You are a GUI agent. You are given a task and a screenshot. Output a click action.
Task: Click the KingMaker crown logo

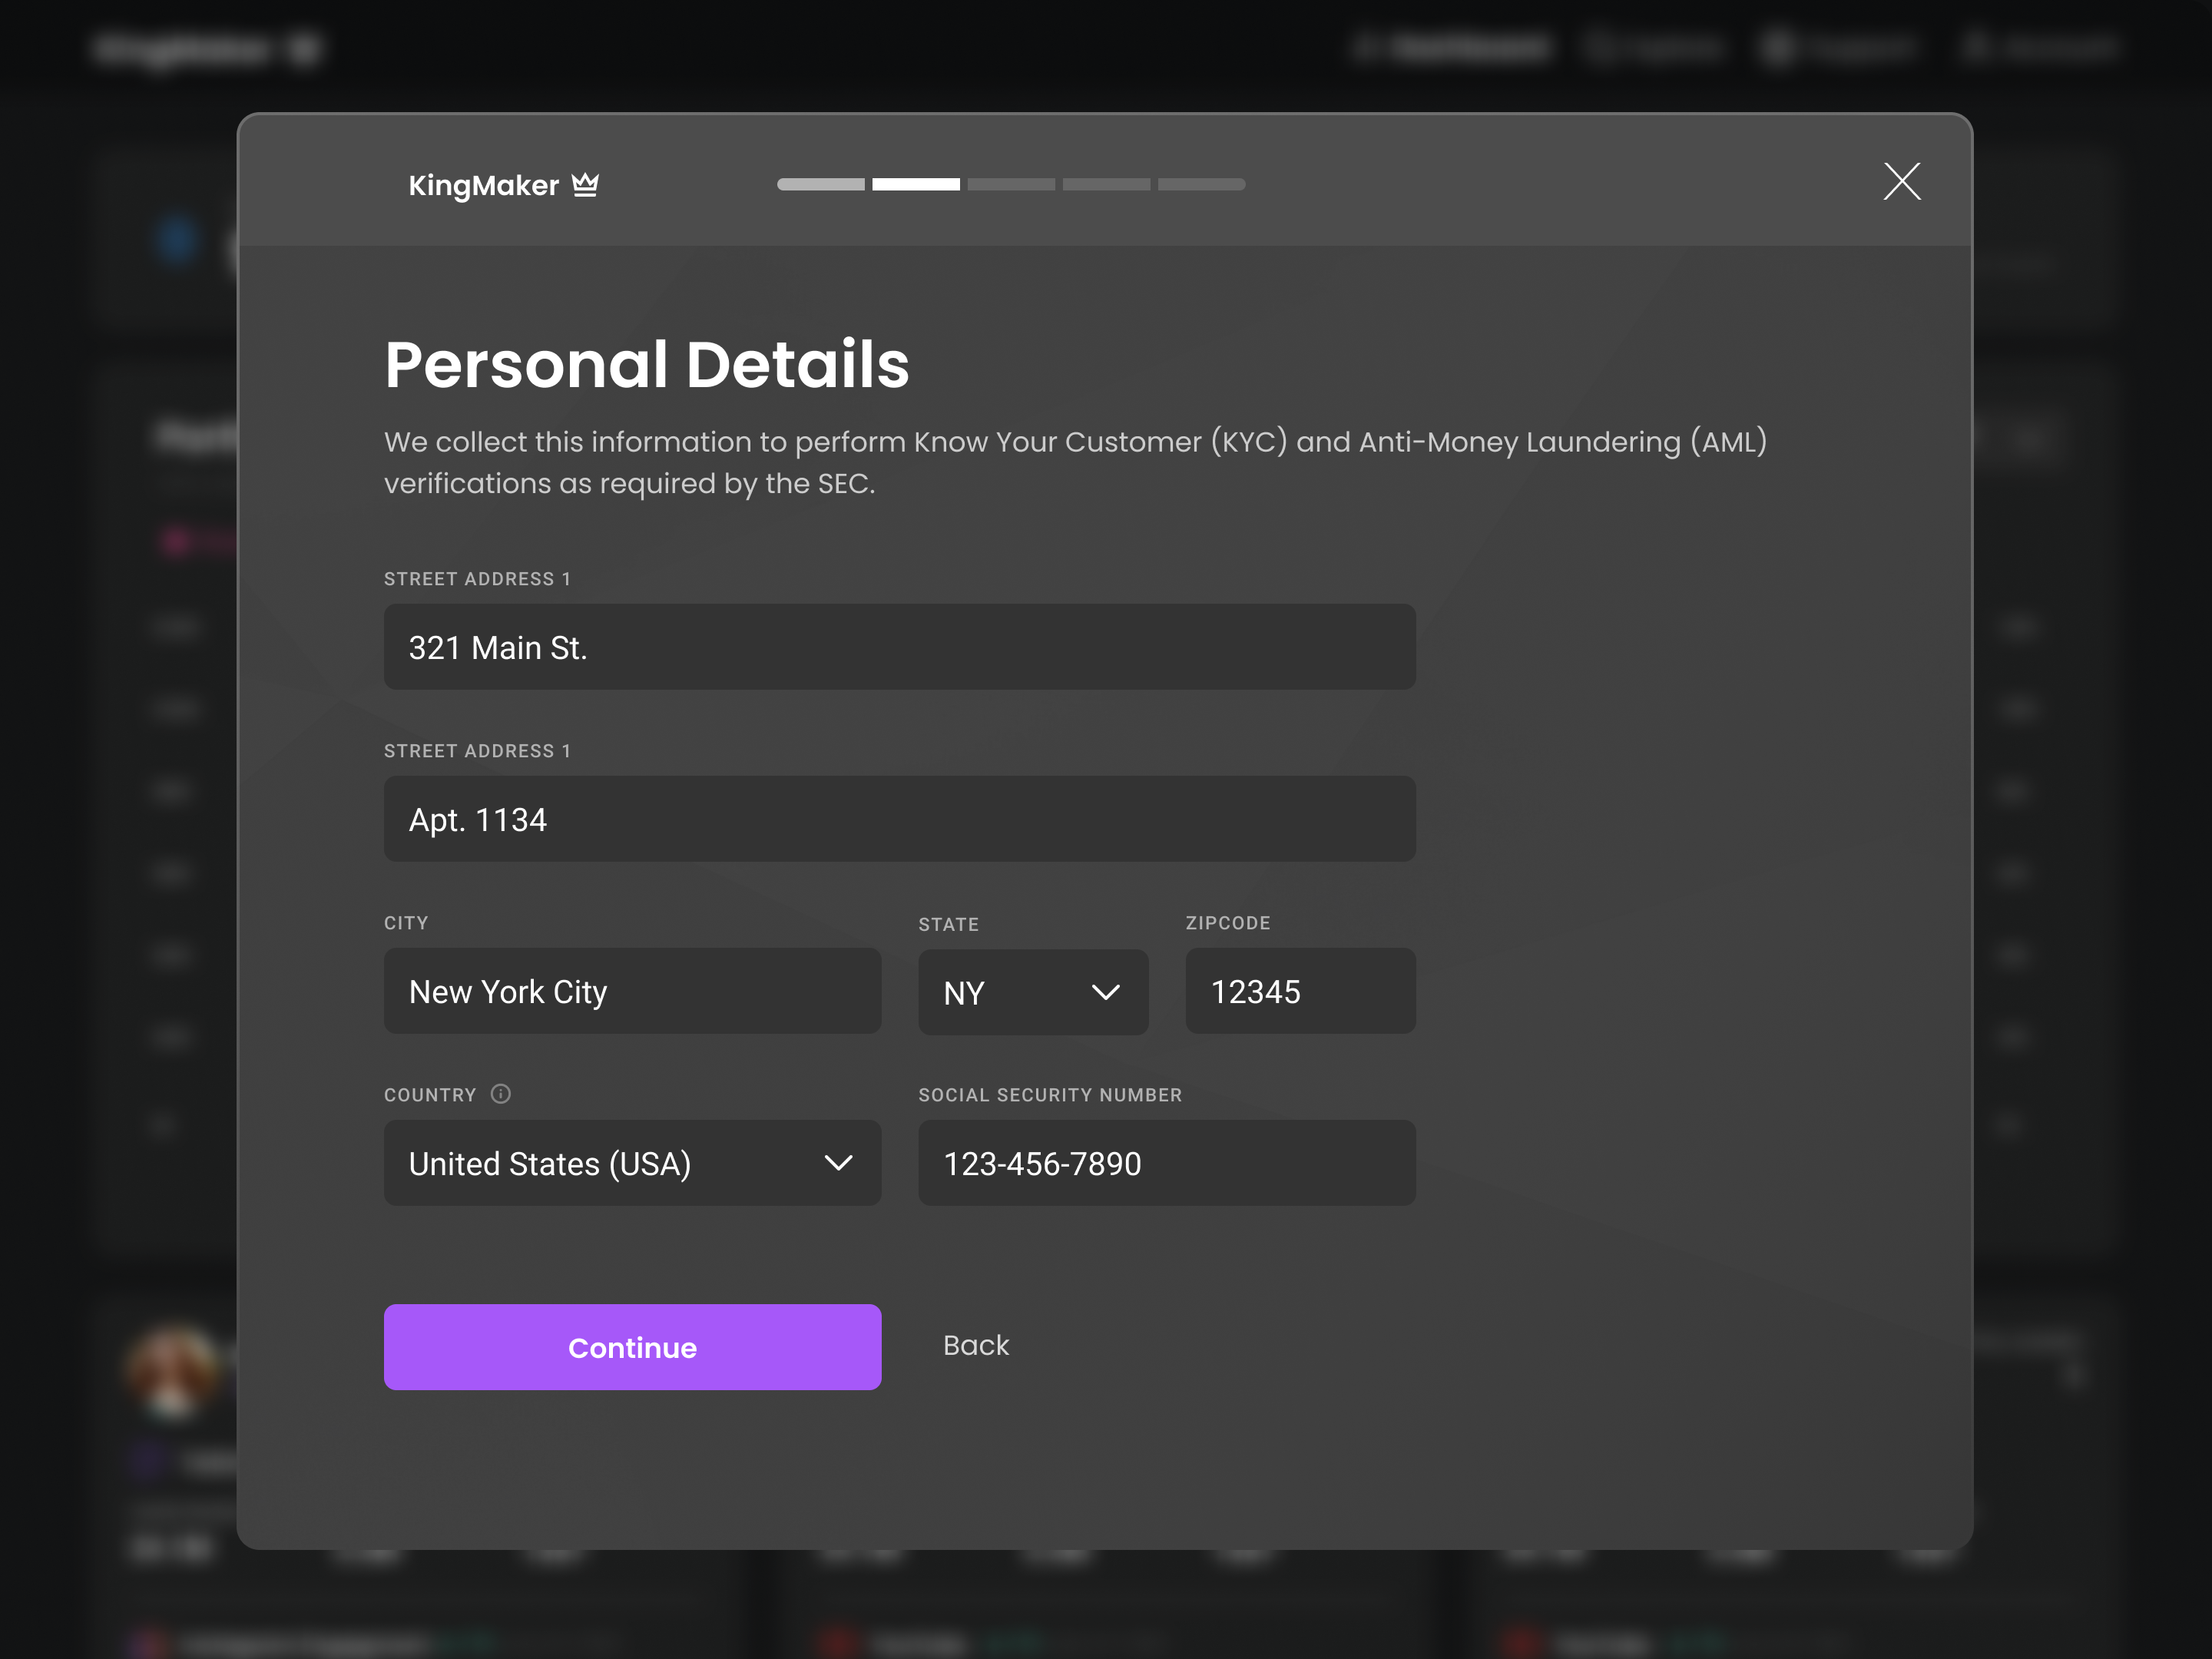pyautogui.click(x=585, y=185)
